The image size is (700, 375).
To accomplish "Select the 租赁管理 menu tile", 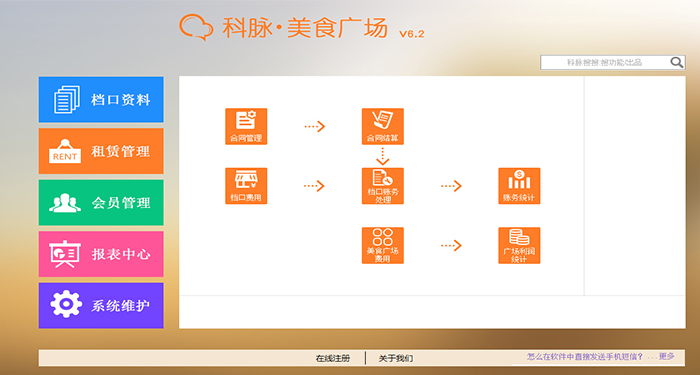I will point(101,151).
